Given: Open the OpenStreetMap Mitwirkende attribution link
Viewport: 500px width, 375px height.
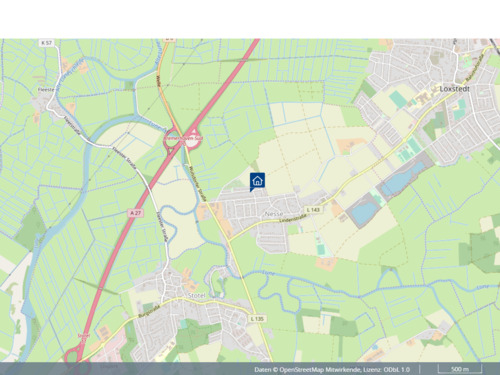Looking at the screenshot, I should click(x=320, y=369).
